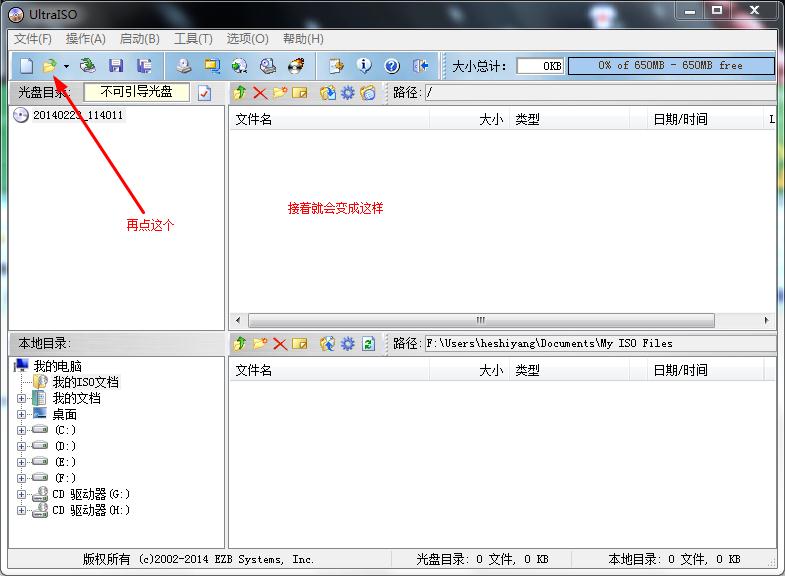Click the Mount to virtual drive icon
Screen dimensions: 785x576
point(268,66)
